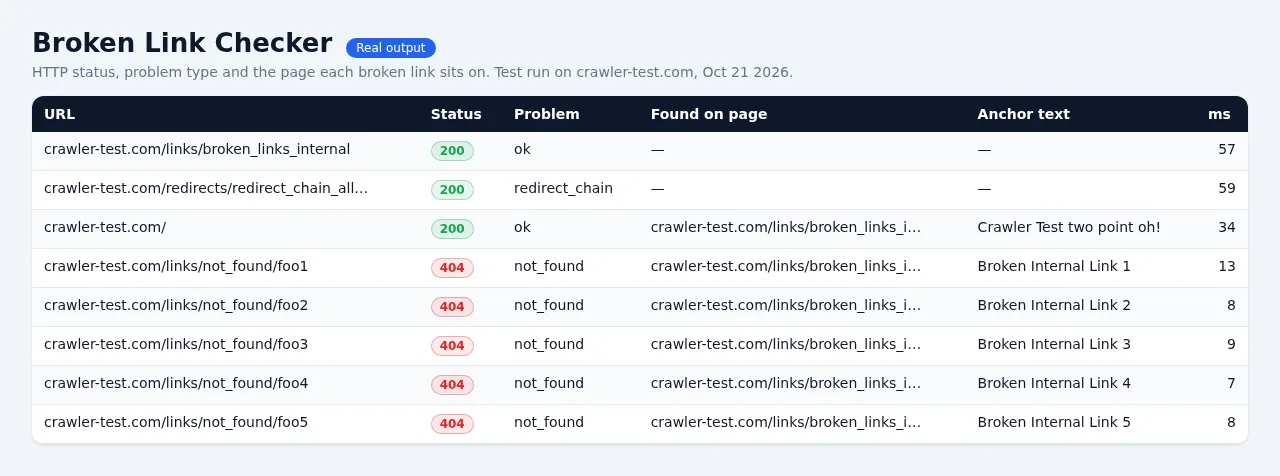Viewport: 1280px width, 476px height.
Task: Open the redirect_chain_all… URL
Action: tap(206, 188)
